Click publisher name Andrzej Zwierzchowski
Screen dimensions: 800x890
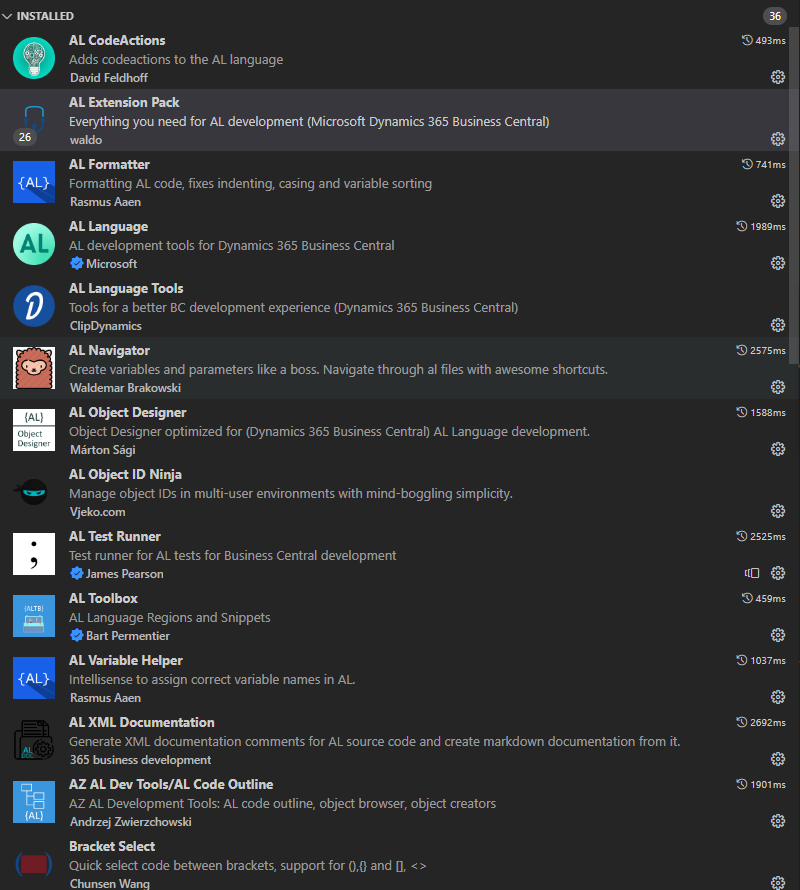click(131, 821)
